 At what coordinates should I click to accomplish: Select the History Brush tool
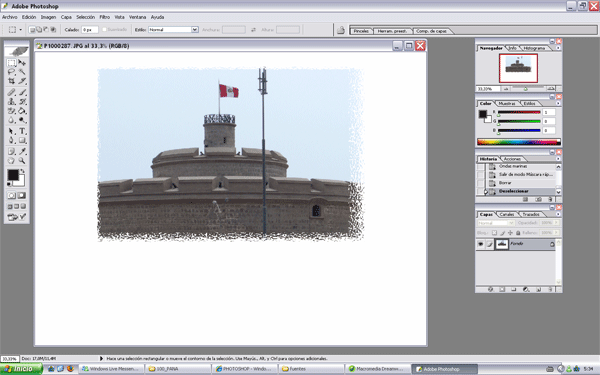(x=22, y=101)
